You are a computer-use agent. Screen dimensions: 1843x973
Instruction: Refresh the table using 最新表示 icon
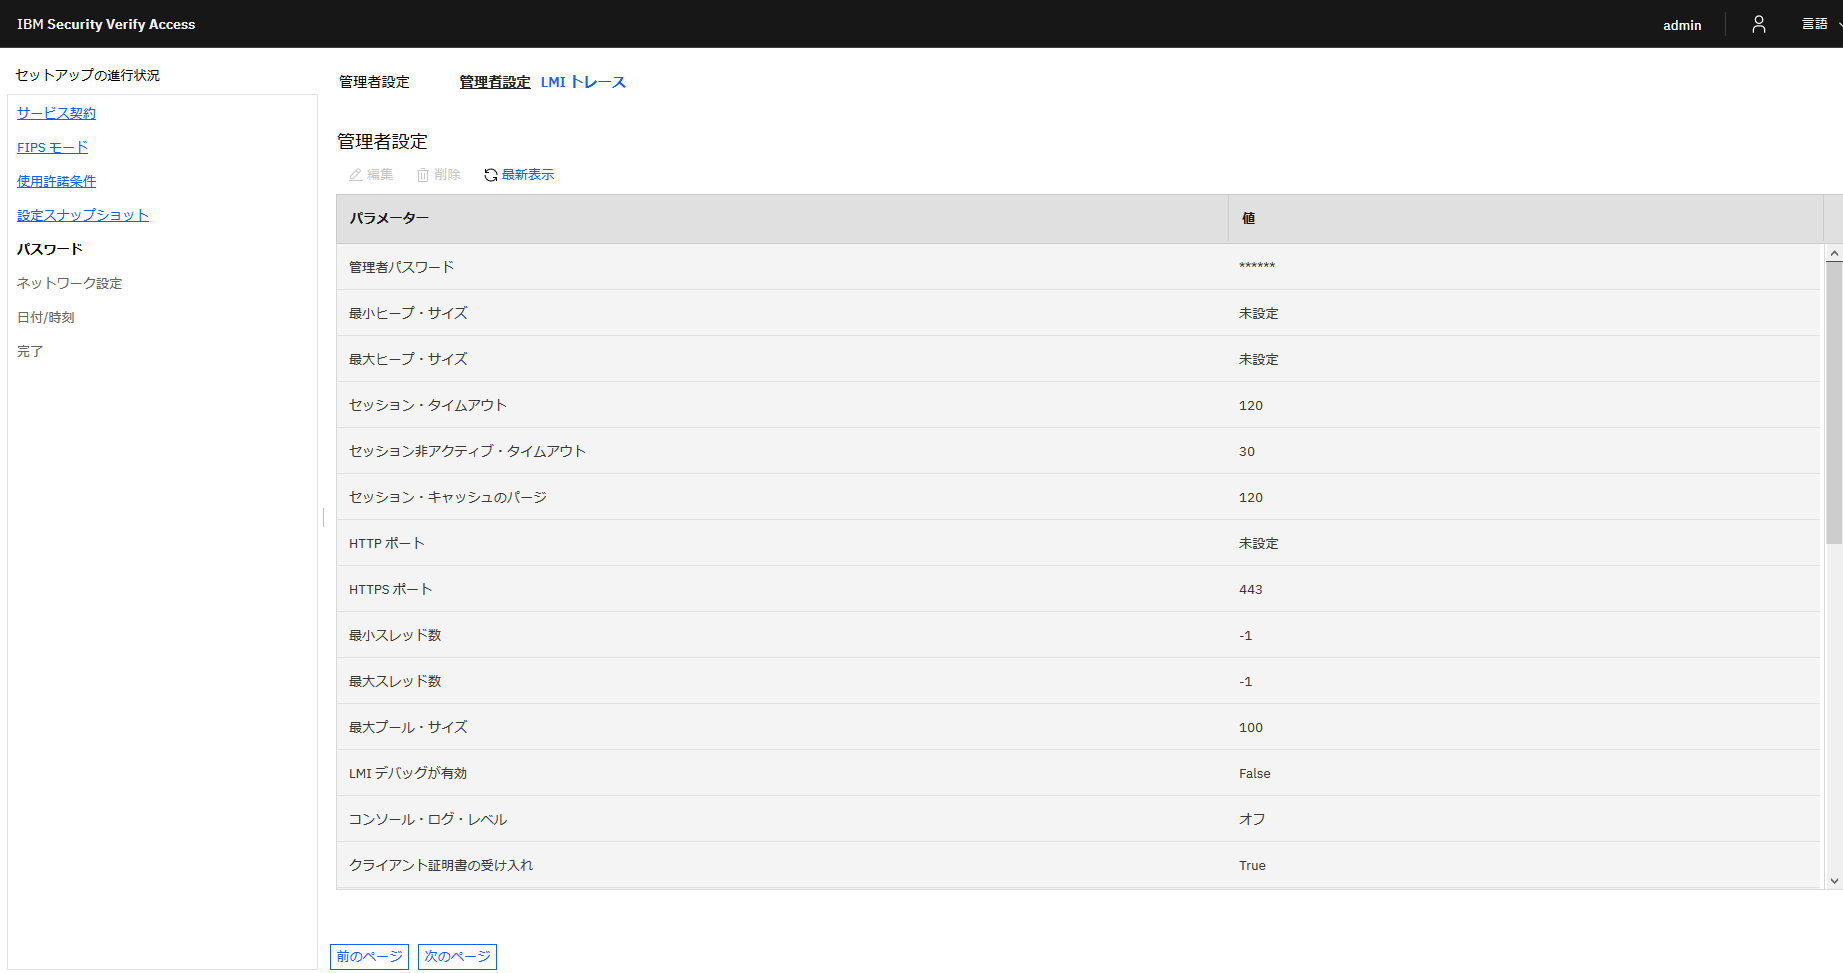490,174
